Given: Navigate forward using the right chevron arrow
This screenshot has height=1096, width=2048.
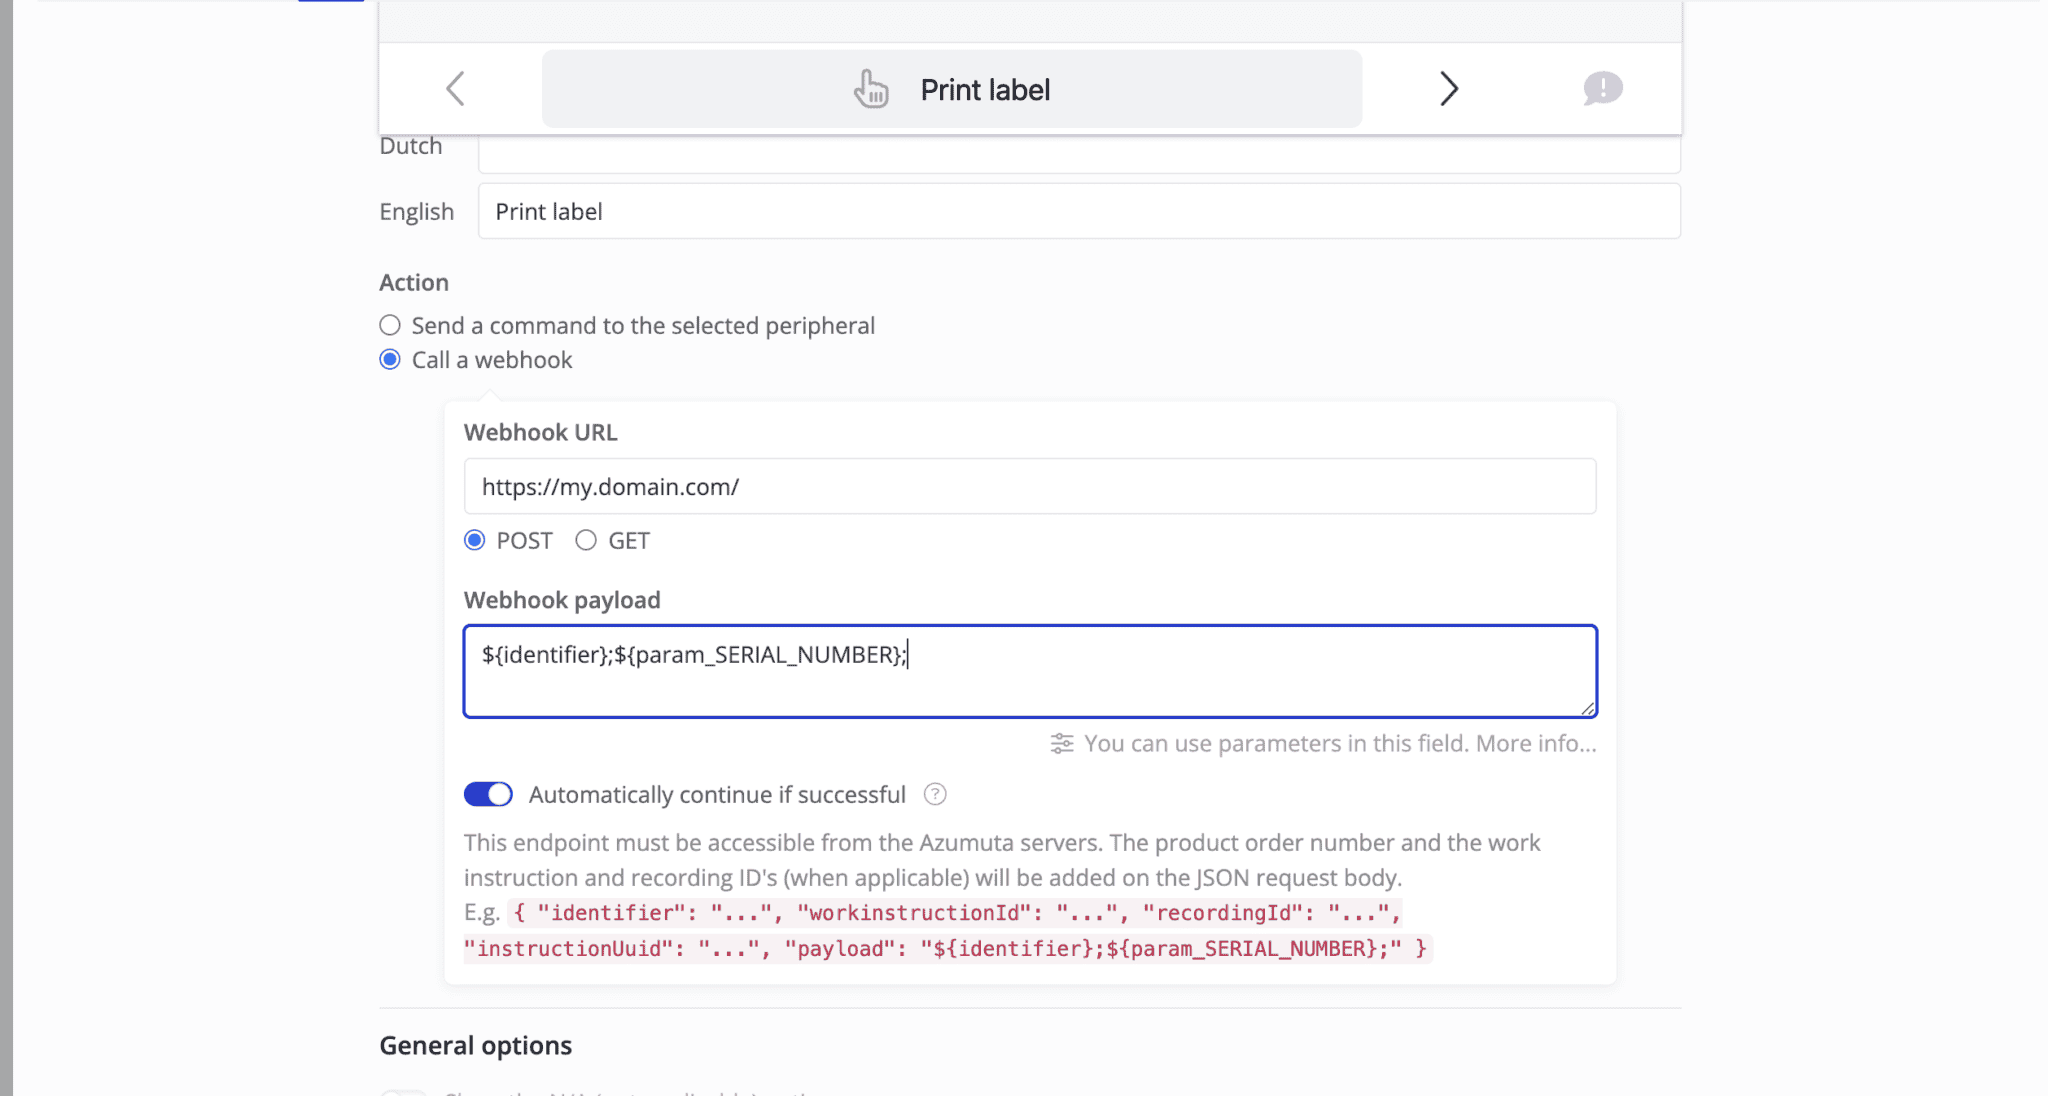Looking at the screenshot, I should click(x=1451, y=88).
